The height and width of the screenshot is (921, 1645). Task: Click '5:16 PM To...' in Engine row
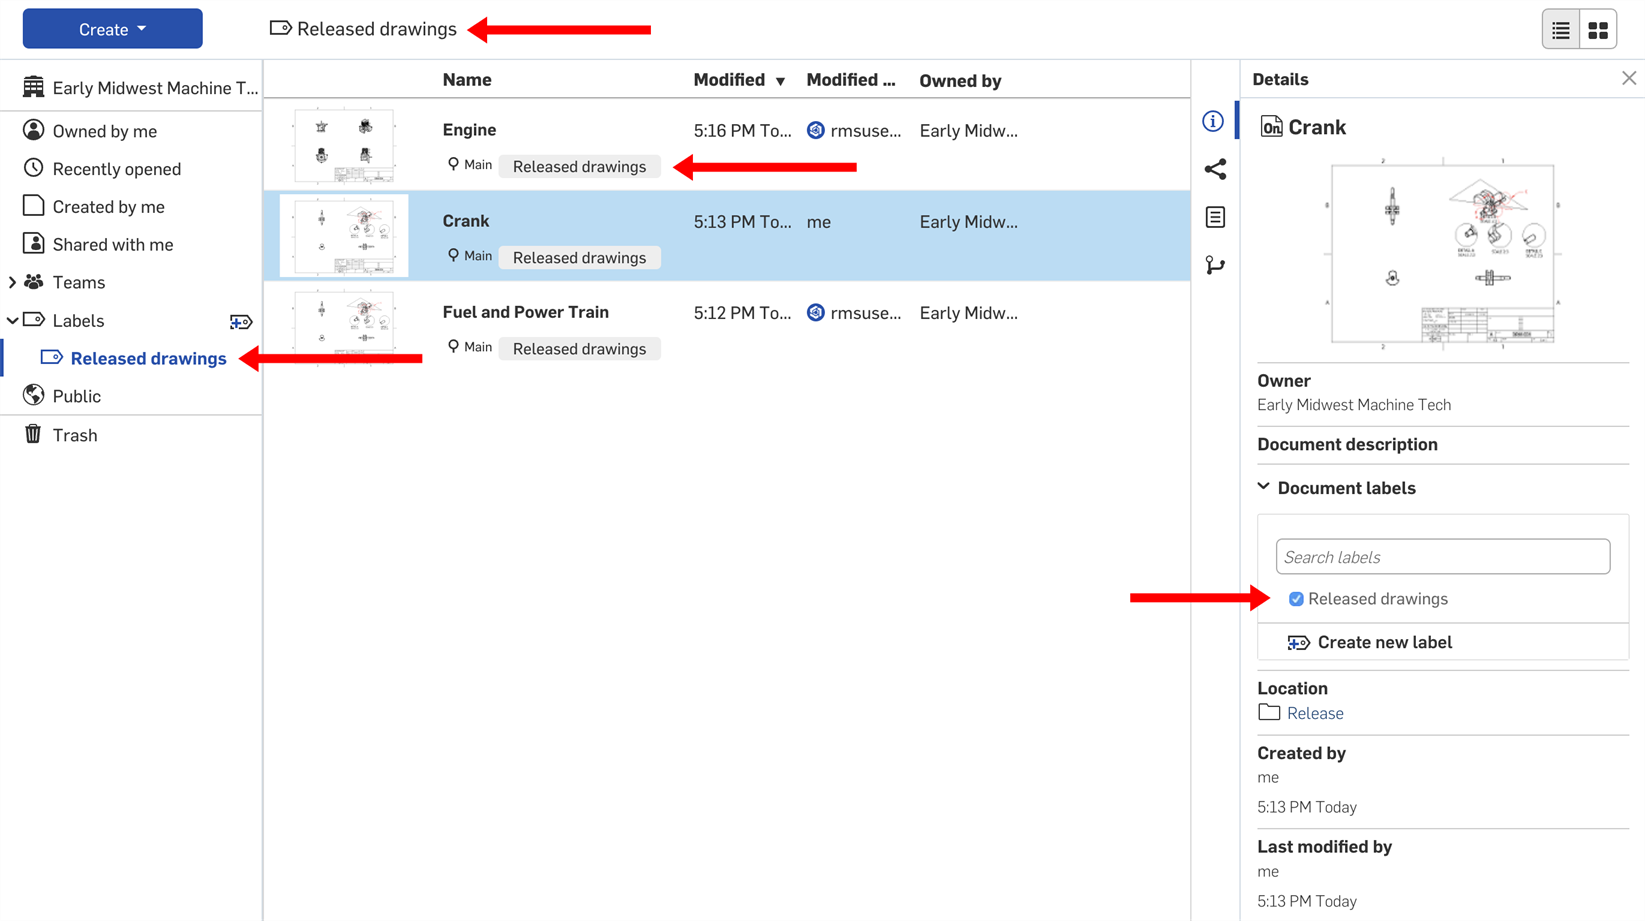coord(742,131)
